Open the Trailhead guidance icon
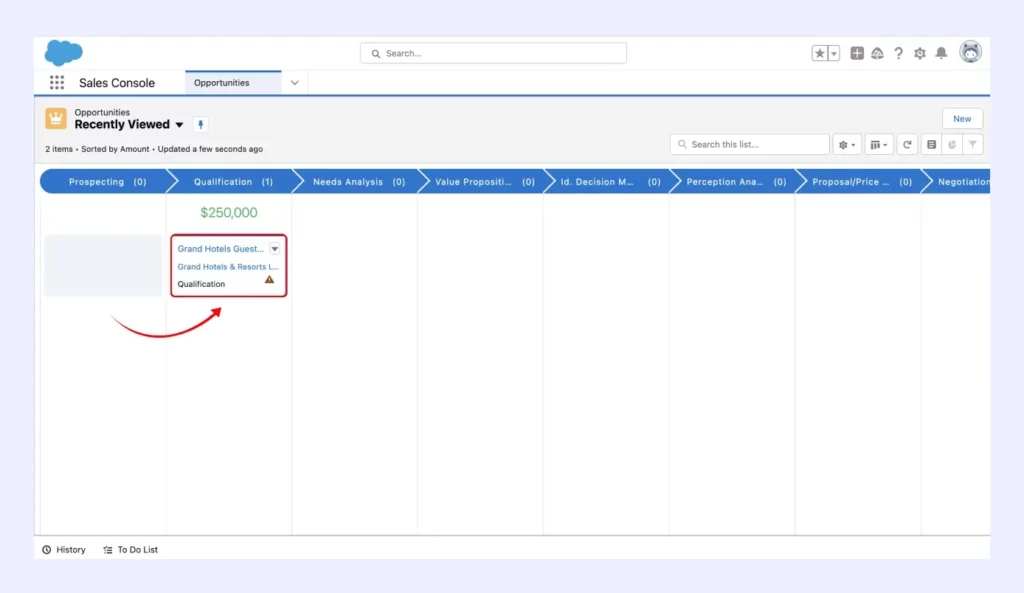This screenshot has height=593, width=1024. tap(877, 54)
